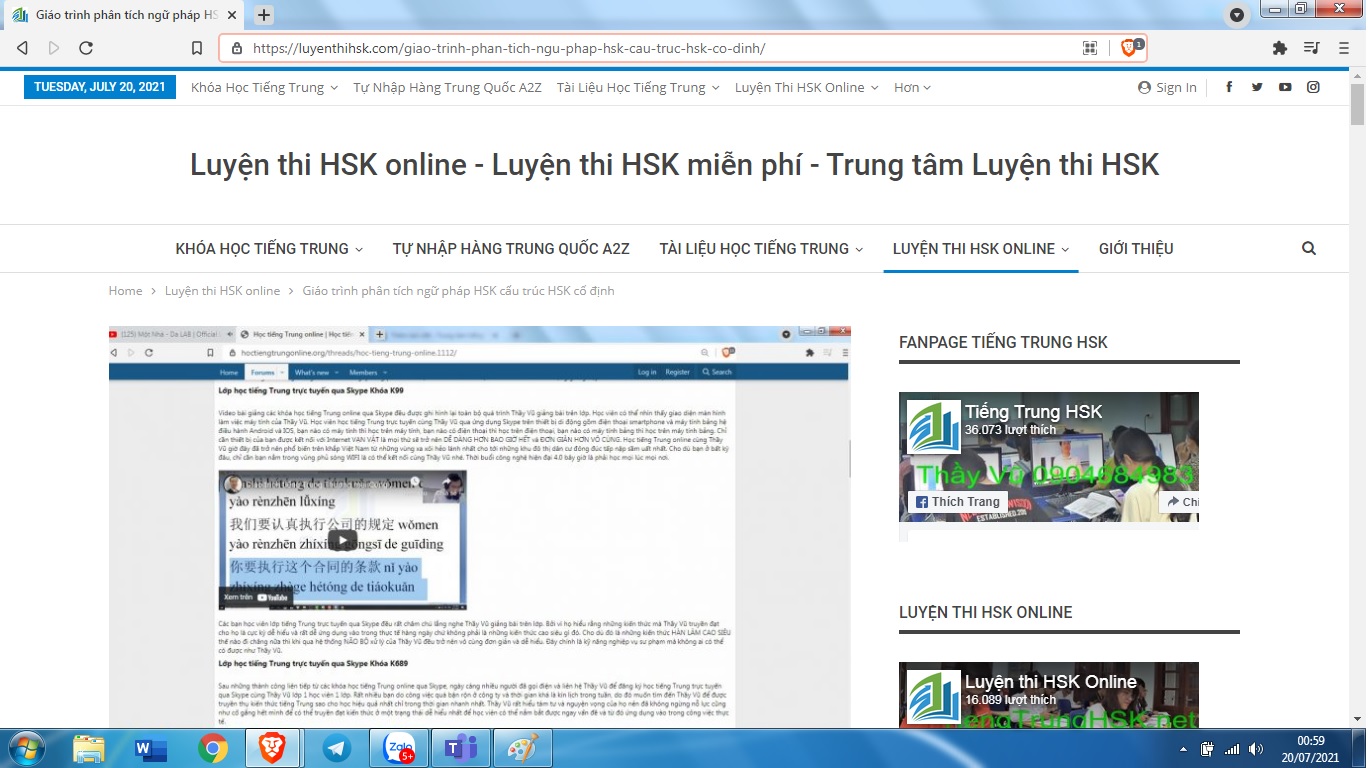The height and width of the screenshot is (768, 1368).
Task: Open TỰ NHẬP HÀNG TRUNG QUỐC A2Z menu item
Action: click(x=511, y=249)
